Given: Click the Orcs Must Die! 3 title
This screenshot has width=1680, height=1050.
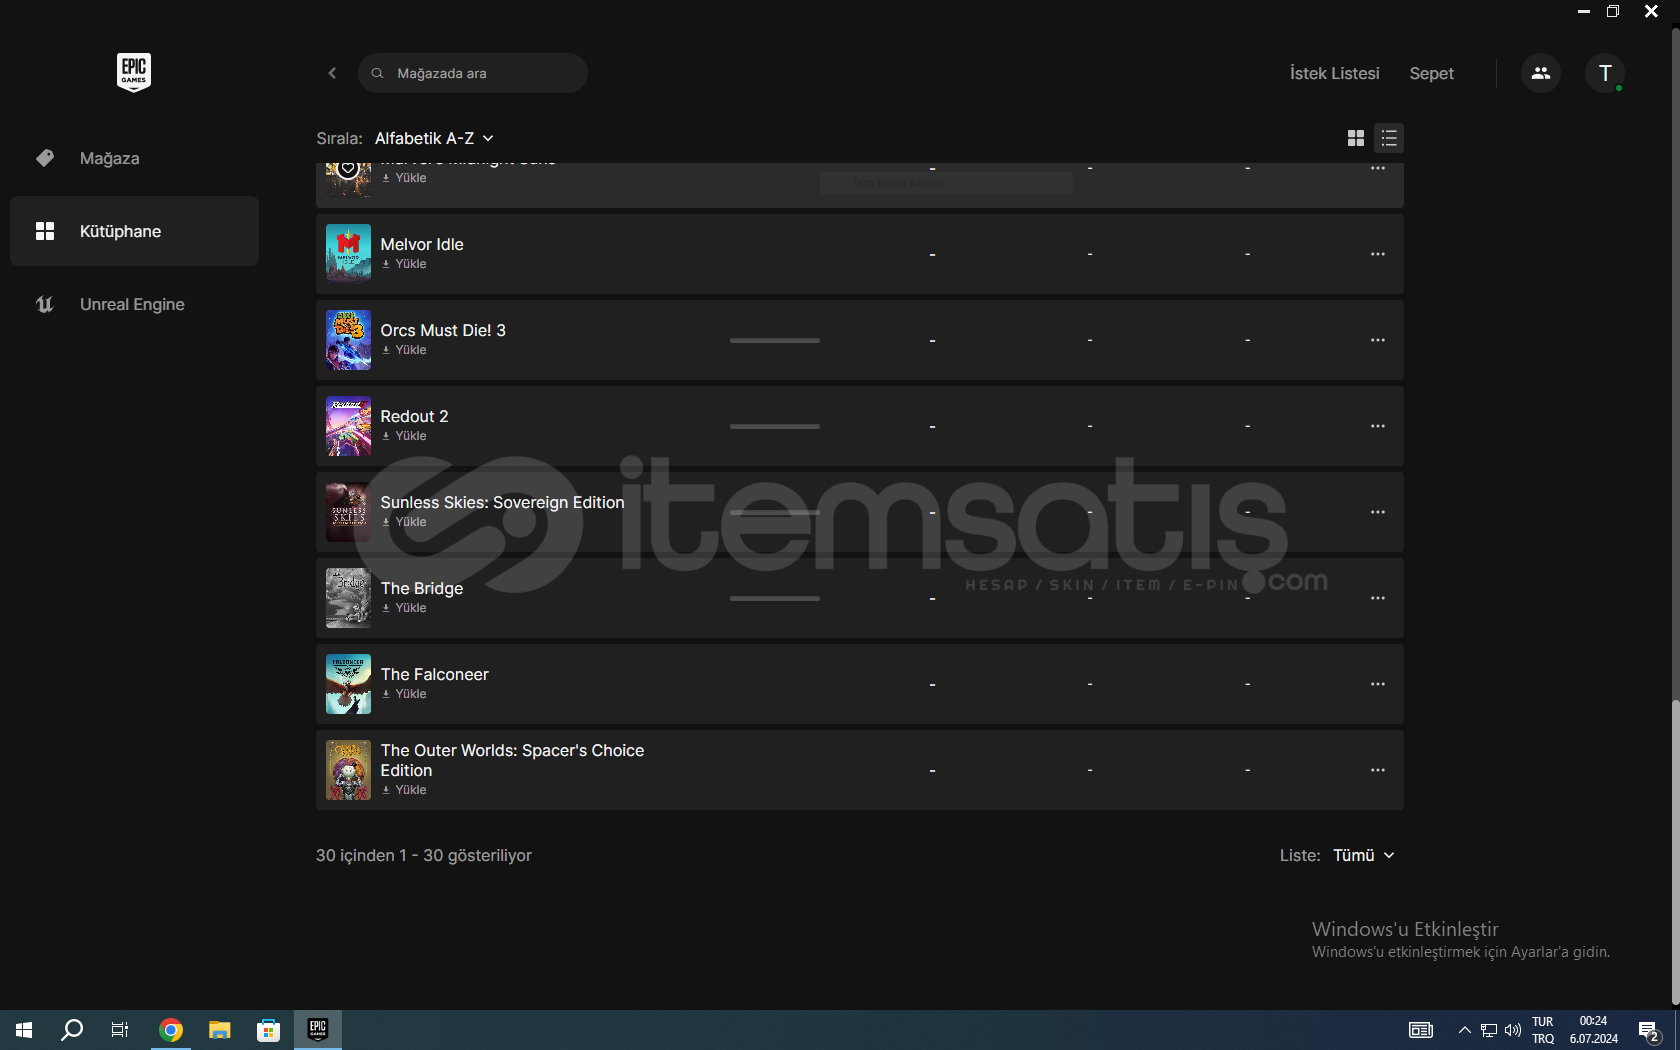Looking at the screenshot, I should click(443, 330).
